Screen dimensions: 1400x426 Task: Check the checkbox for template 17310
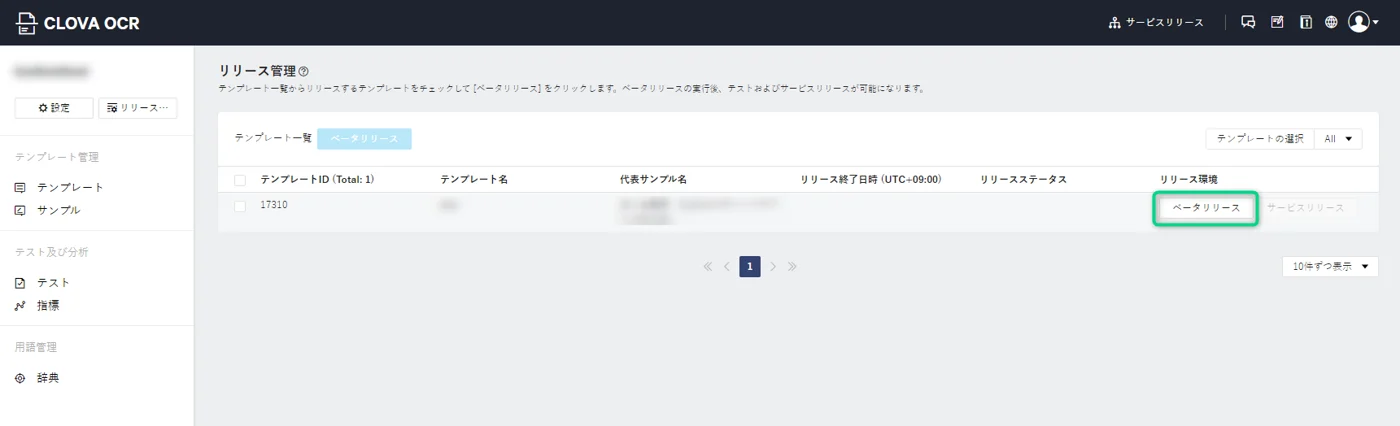click(240, 206)
